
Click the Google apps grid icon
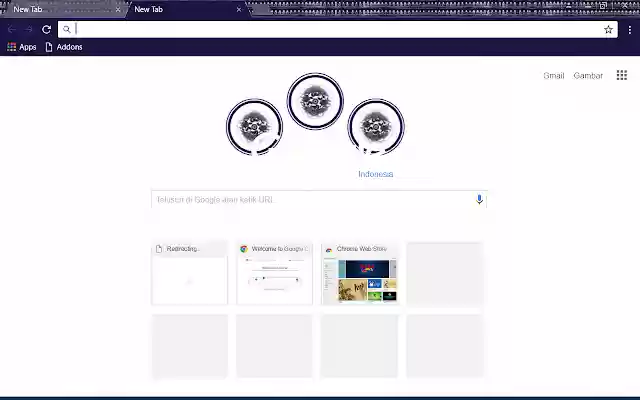coord(622,75)
